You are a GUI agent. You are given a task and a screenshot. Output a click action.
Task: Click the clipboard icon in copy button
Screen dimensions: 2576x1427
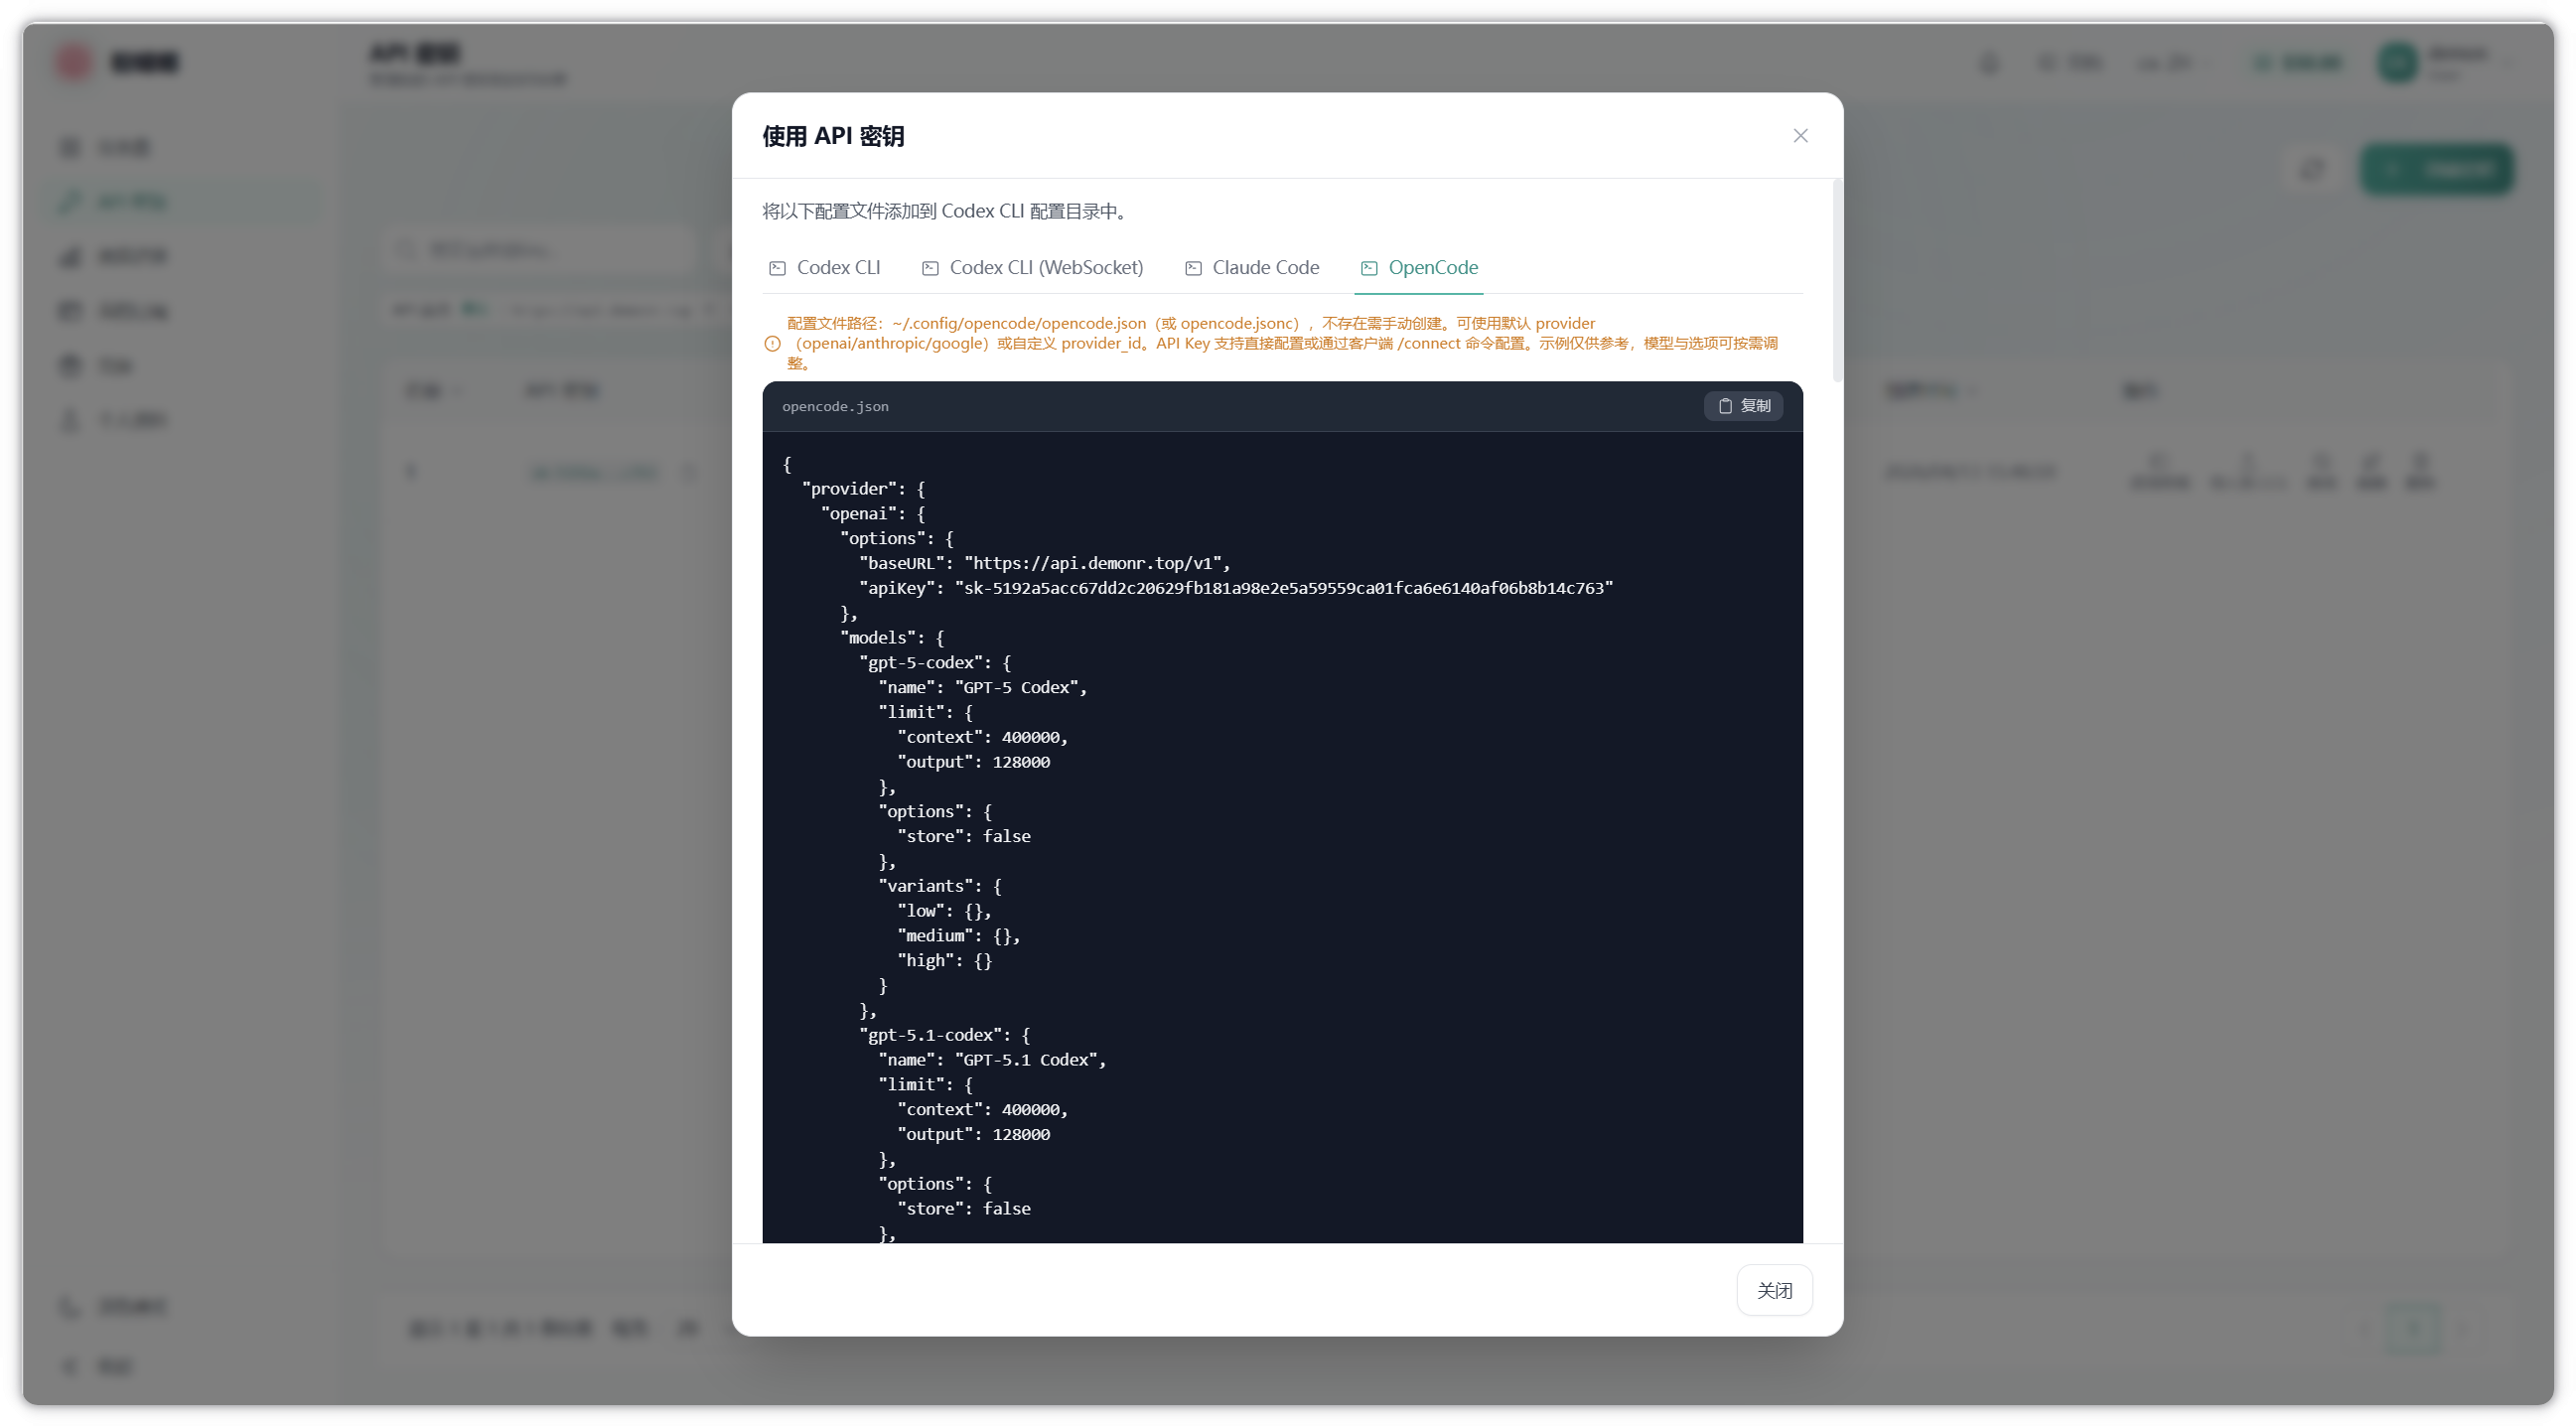tap(1725, 406)
